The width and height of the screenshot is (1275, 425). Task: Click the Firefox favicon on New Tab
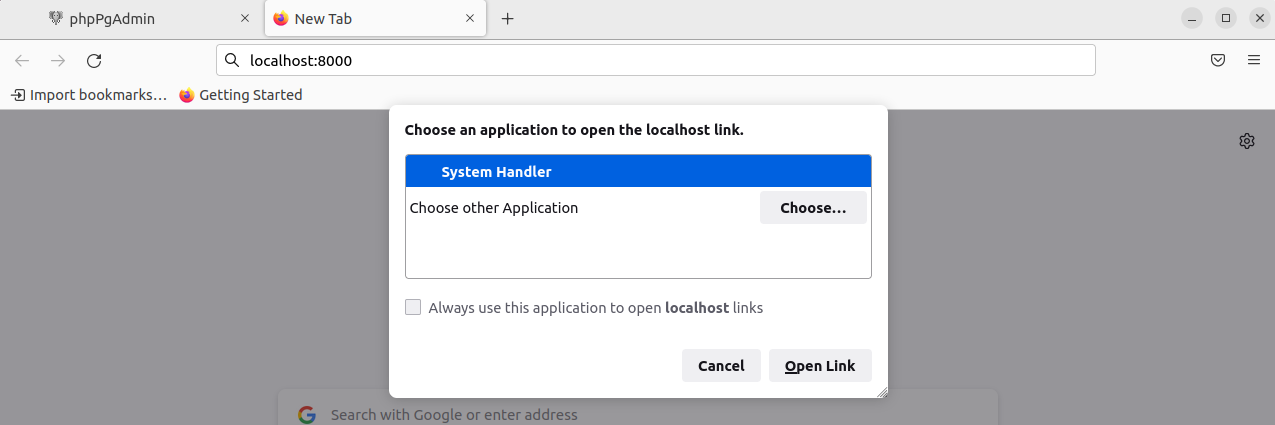[281, 19]
